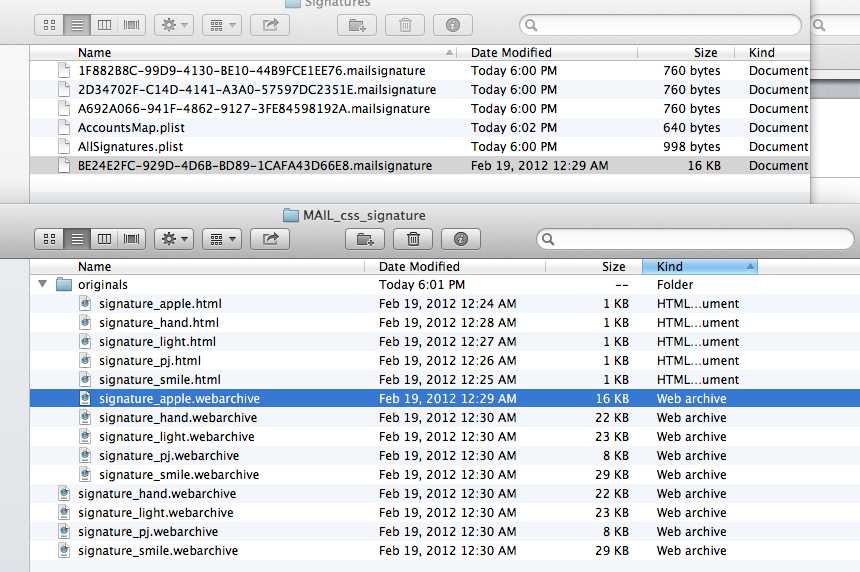Open Arrange menu in MAIL_css_signature window
The height and width of the screenshot is (572, 860).
(x=222, y=239)
